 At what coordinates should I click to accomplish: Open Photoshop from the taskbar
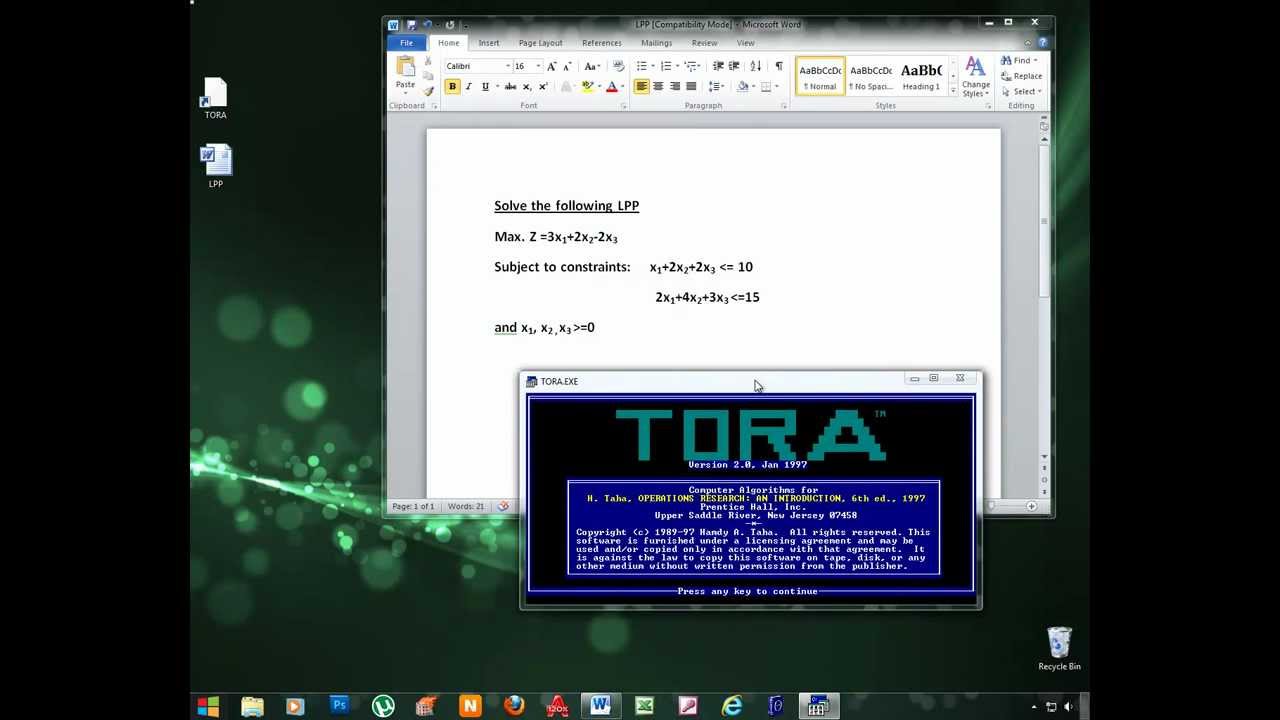[339, 707]
